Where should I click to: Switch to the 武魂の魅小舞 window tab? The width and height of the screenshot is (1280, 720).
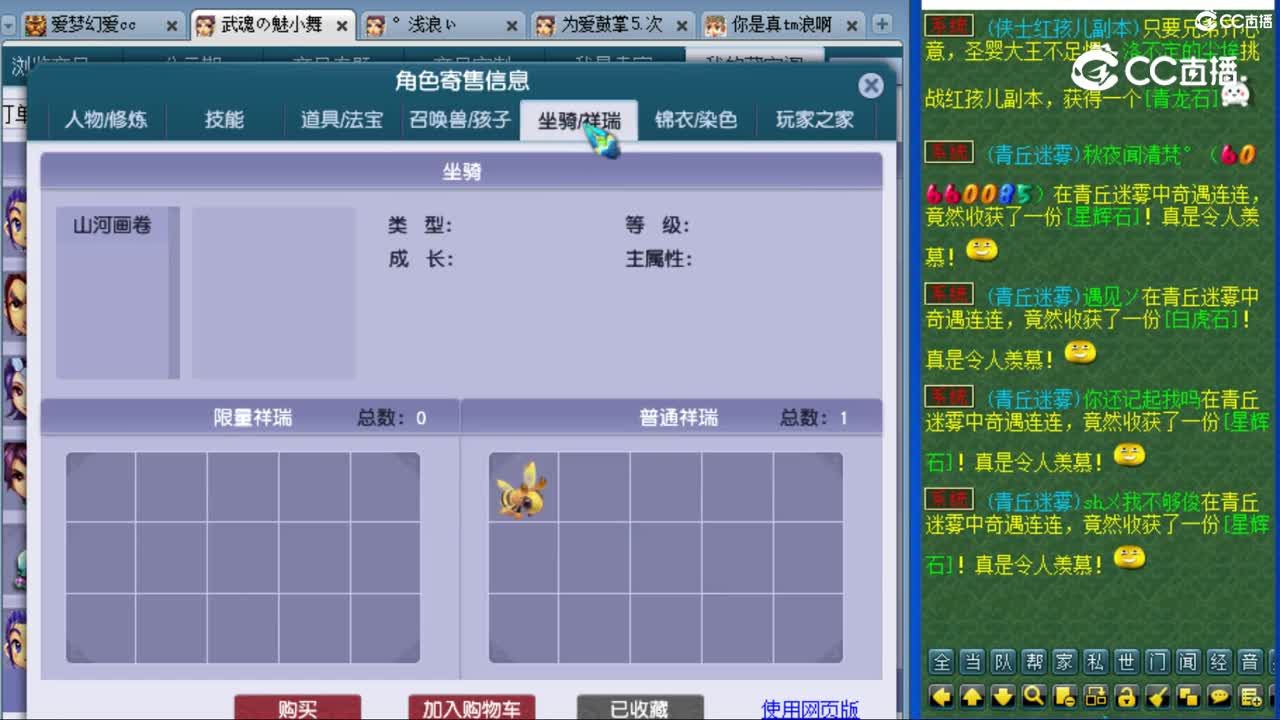(x=273, y=26)
